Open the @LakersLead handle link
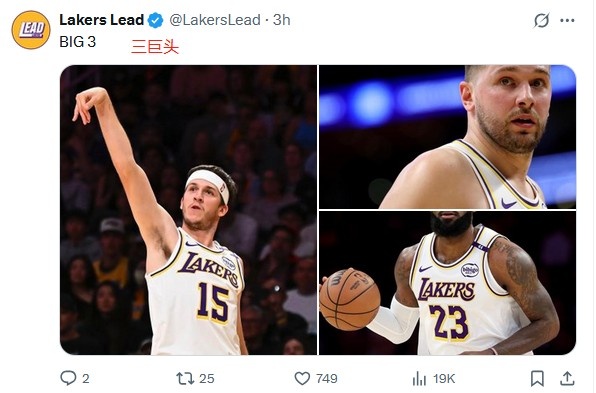Screen dimensions: 596x393 click(x=215, y=20)
